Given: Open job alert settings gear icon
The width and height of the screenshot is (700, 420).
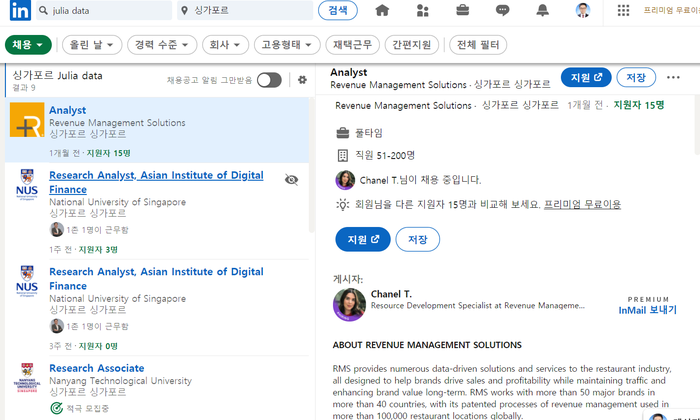Looking at the screenshot, I should [302, 80].
